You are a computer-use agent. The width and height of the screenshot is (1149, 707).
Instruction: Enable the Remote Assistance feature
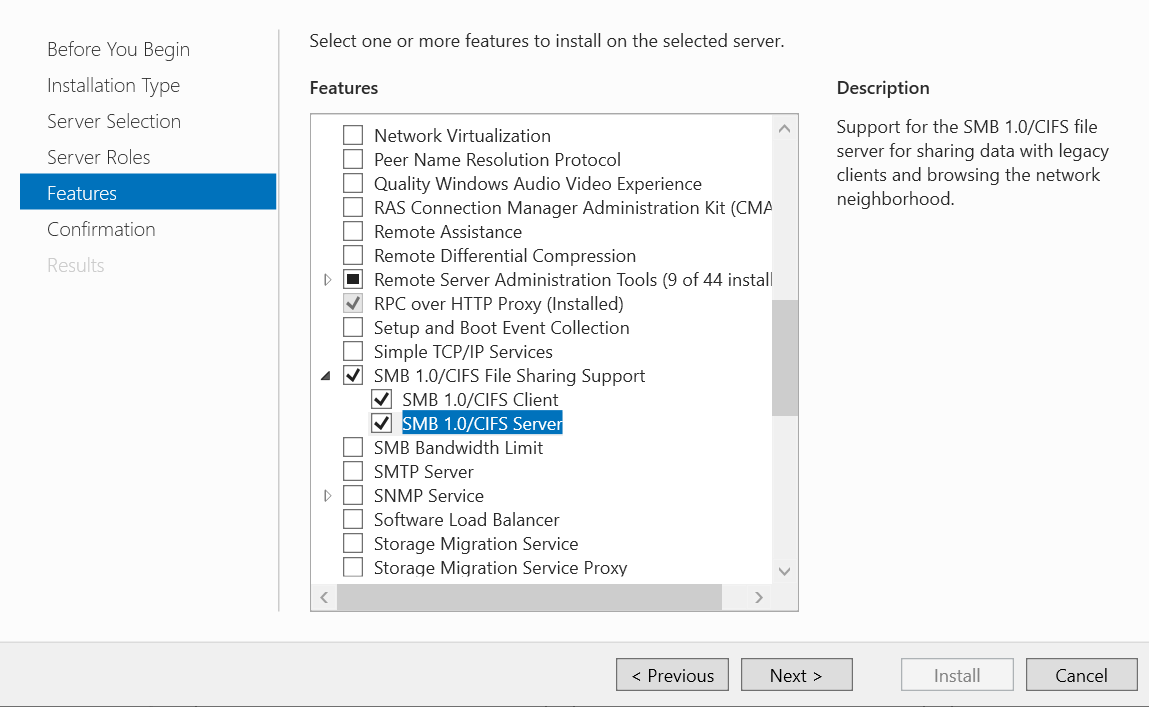point(352,231)
